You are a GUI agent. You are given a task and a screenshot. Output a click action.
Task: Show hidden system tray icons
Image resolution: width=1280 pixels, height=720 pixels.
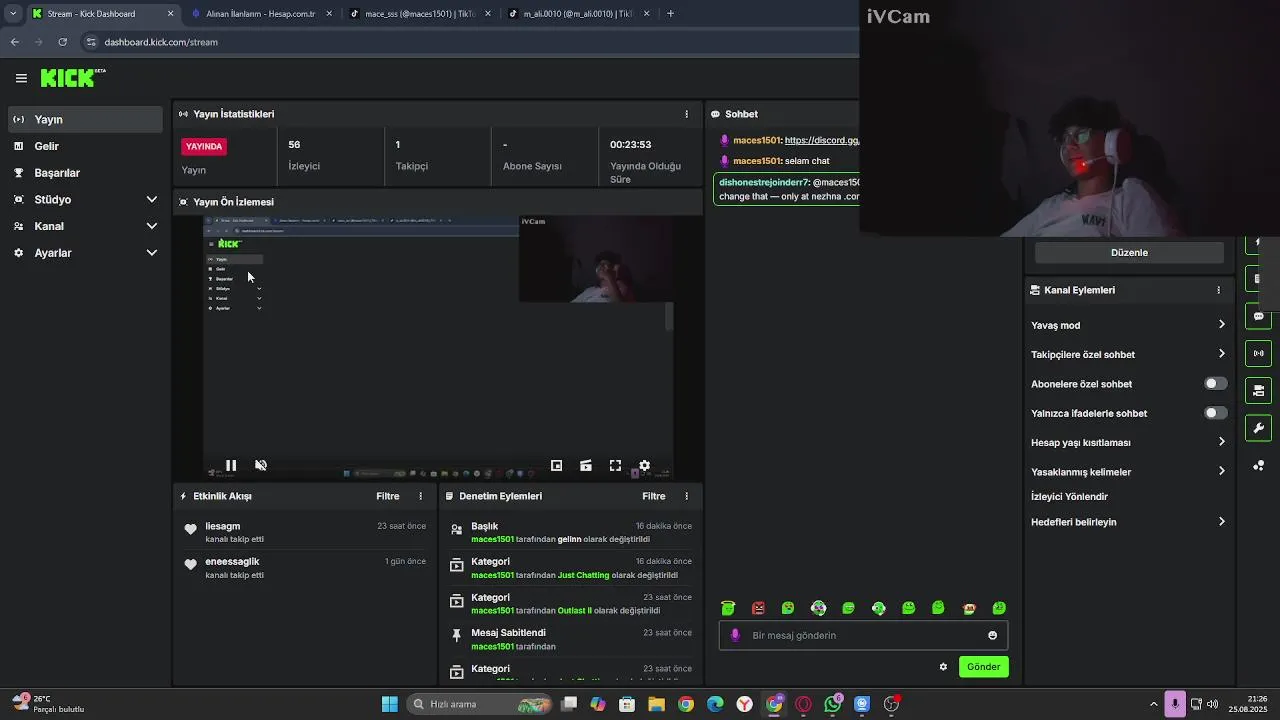pos(1153,704)
